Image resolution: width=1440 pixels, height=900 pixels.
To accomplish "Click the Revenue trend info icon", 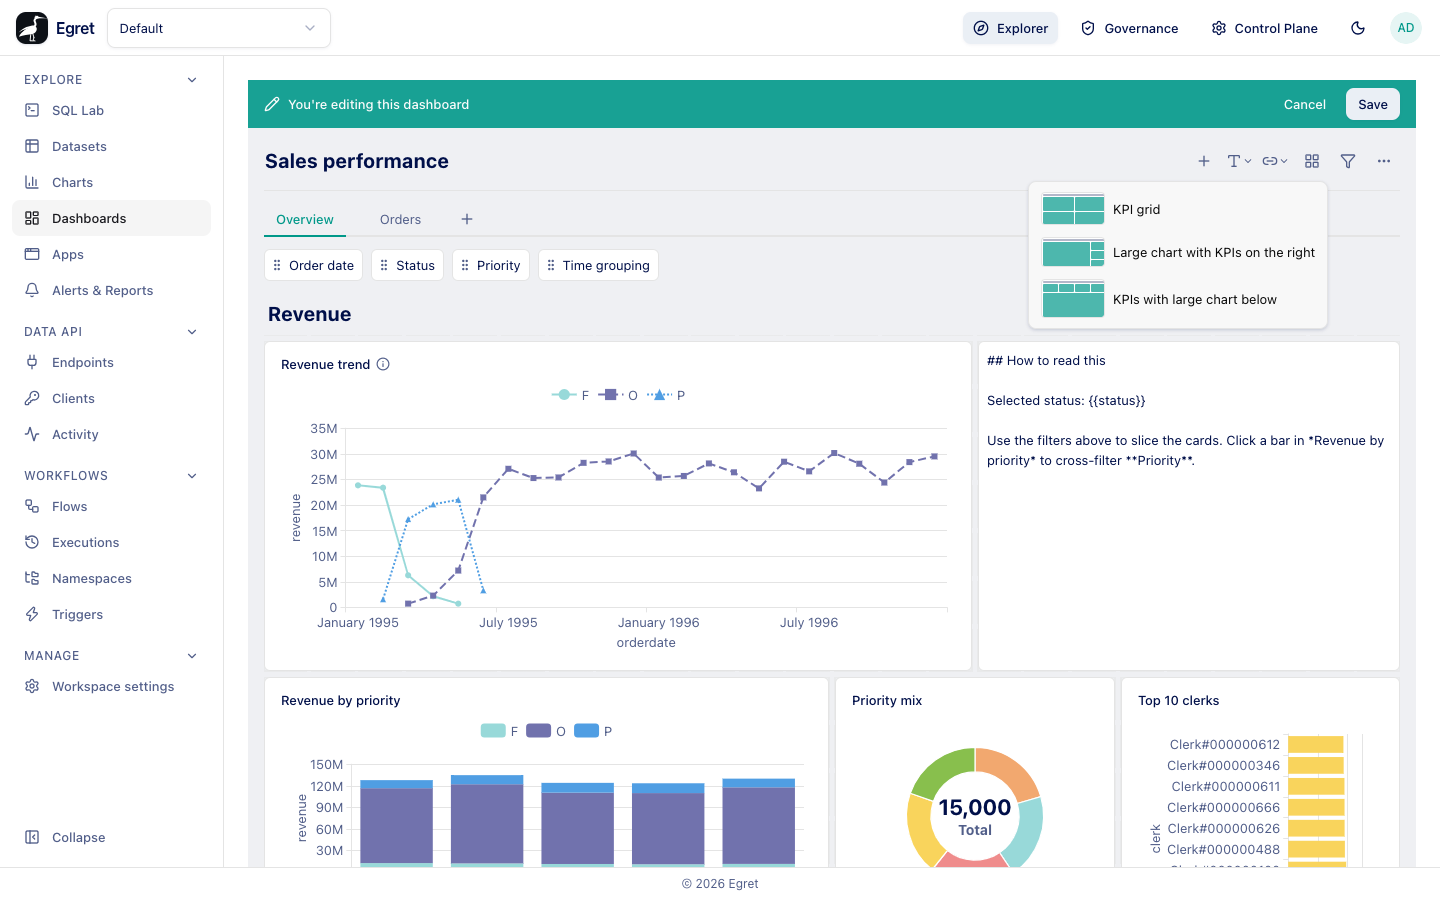I will tap(383, 364).
